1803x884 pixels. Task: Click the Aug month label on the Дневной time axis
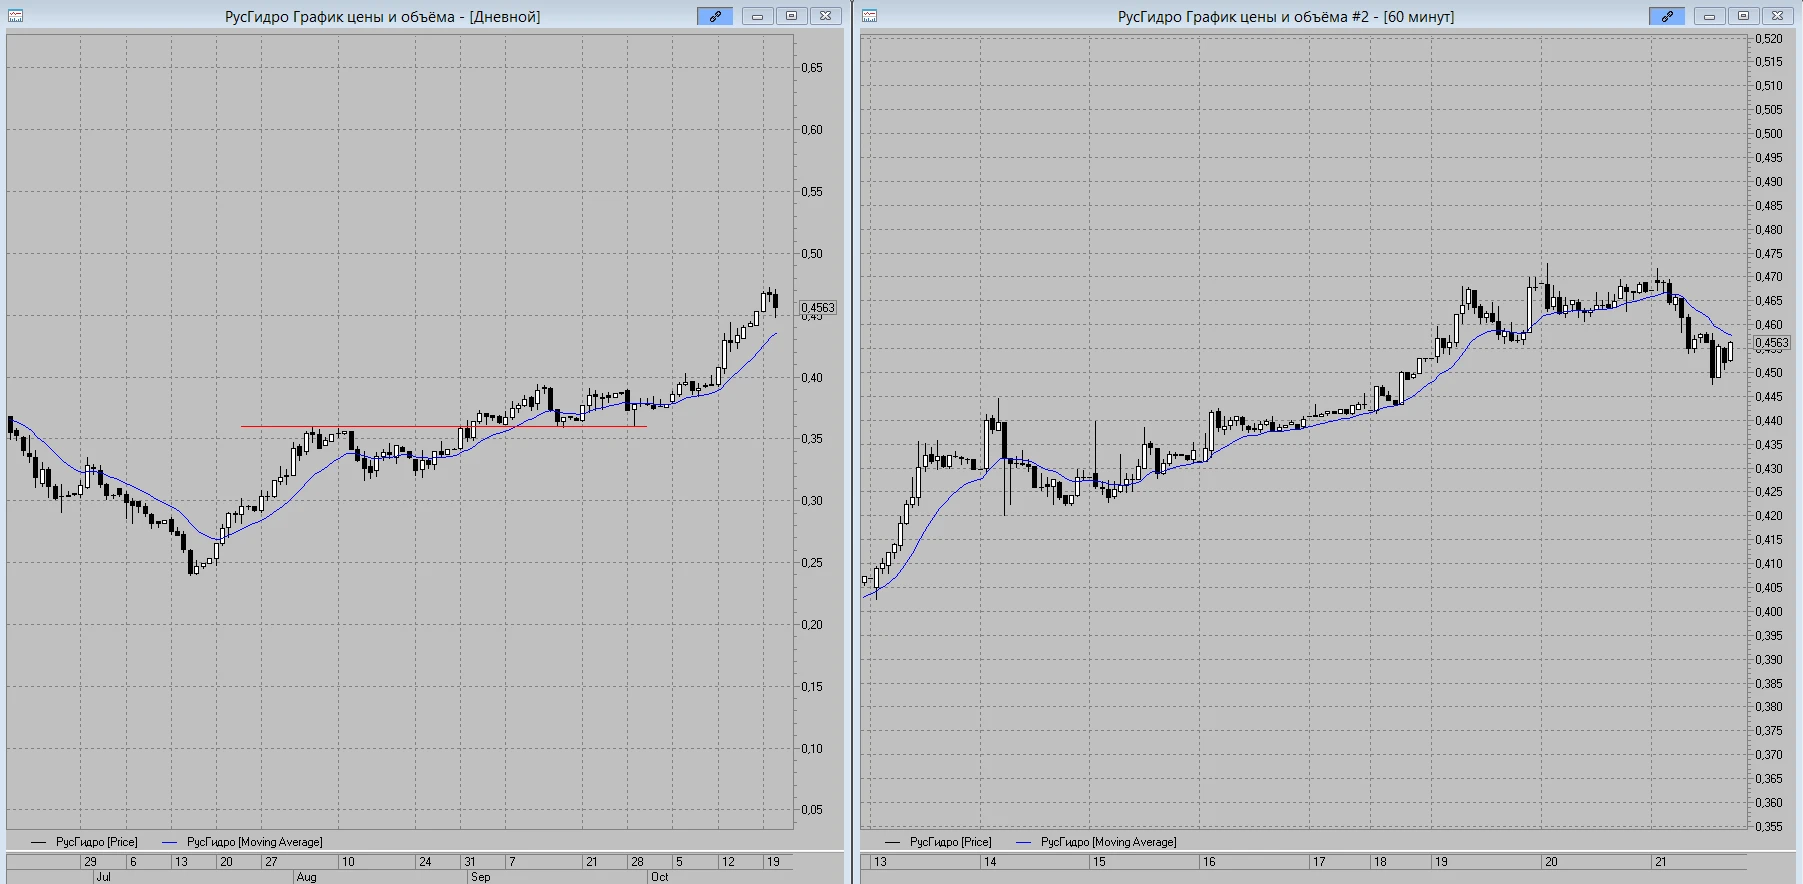[306, 877]
